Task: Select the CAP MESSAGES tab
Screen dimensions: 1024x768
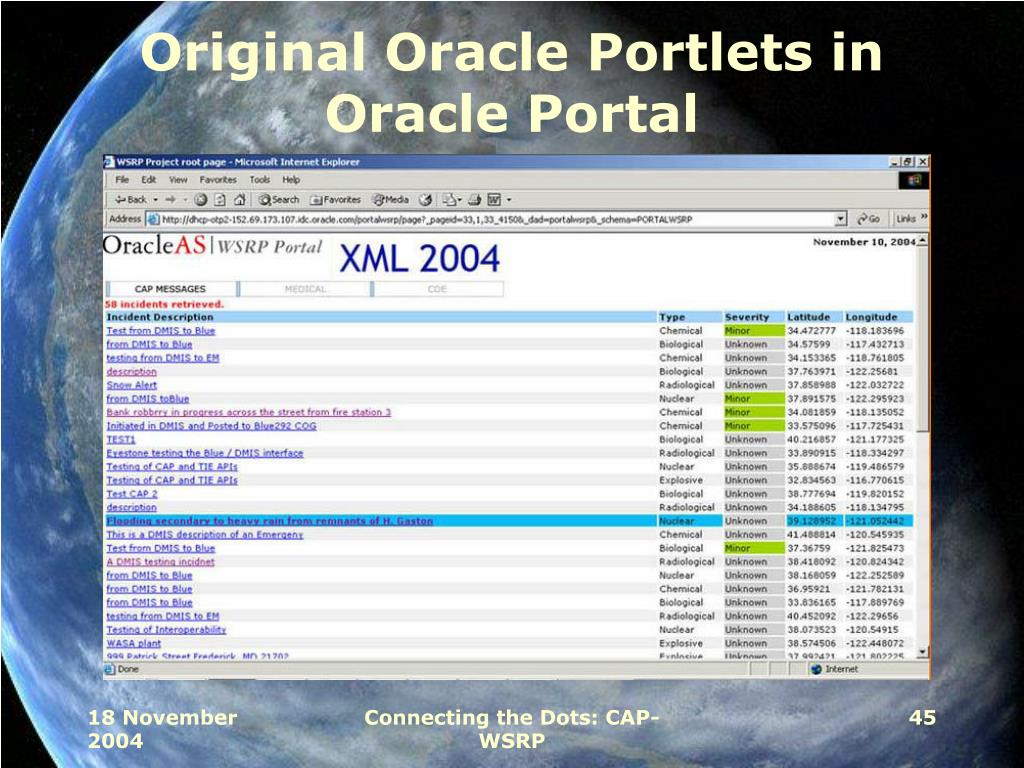Action: coord(170,289)
